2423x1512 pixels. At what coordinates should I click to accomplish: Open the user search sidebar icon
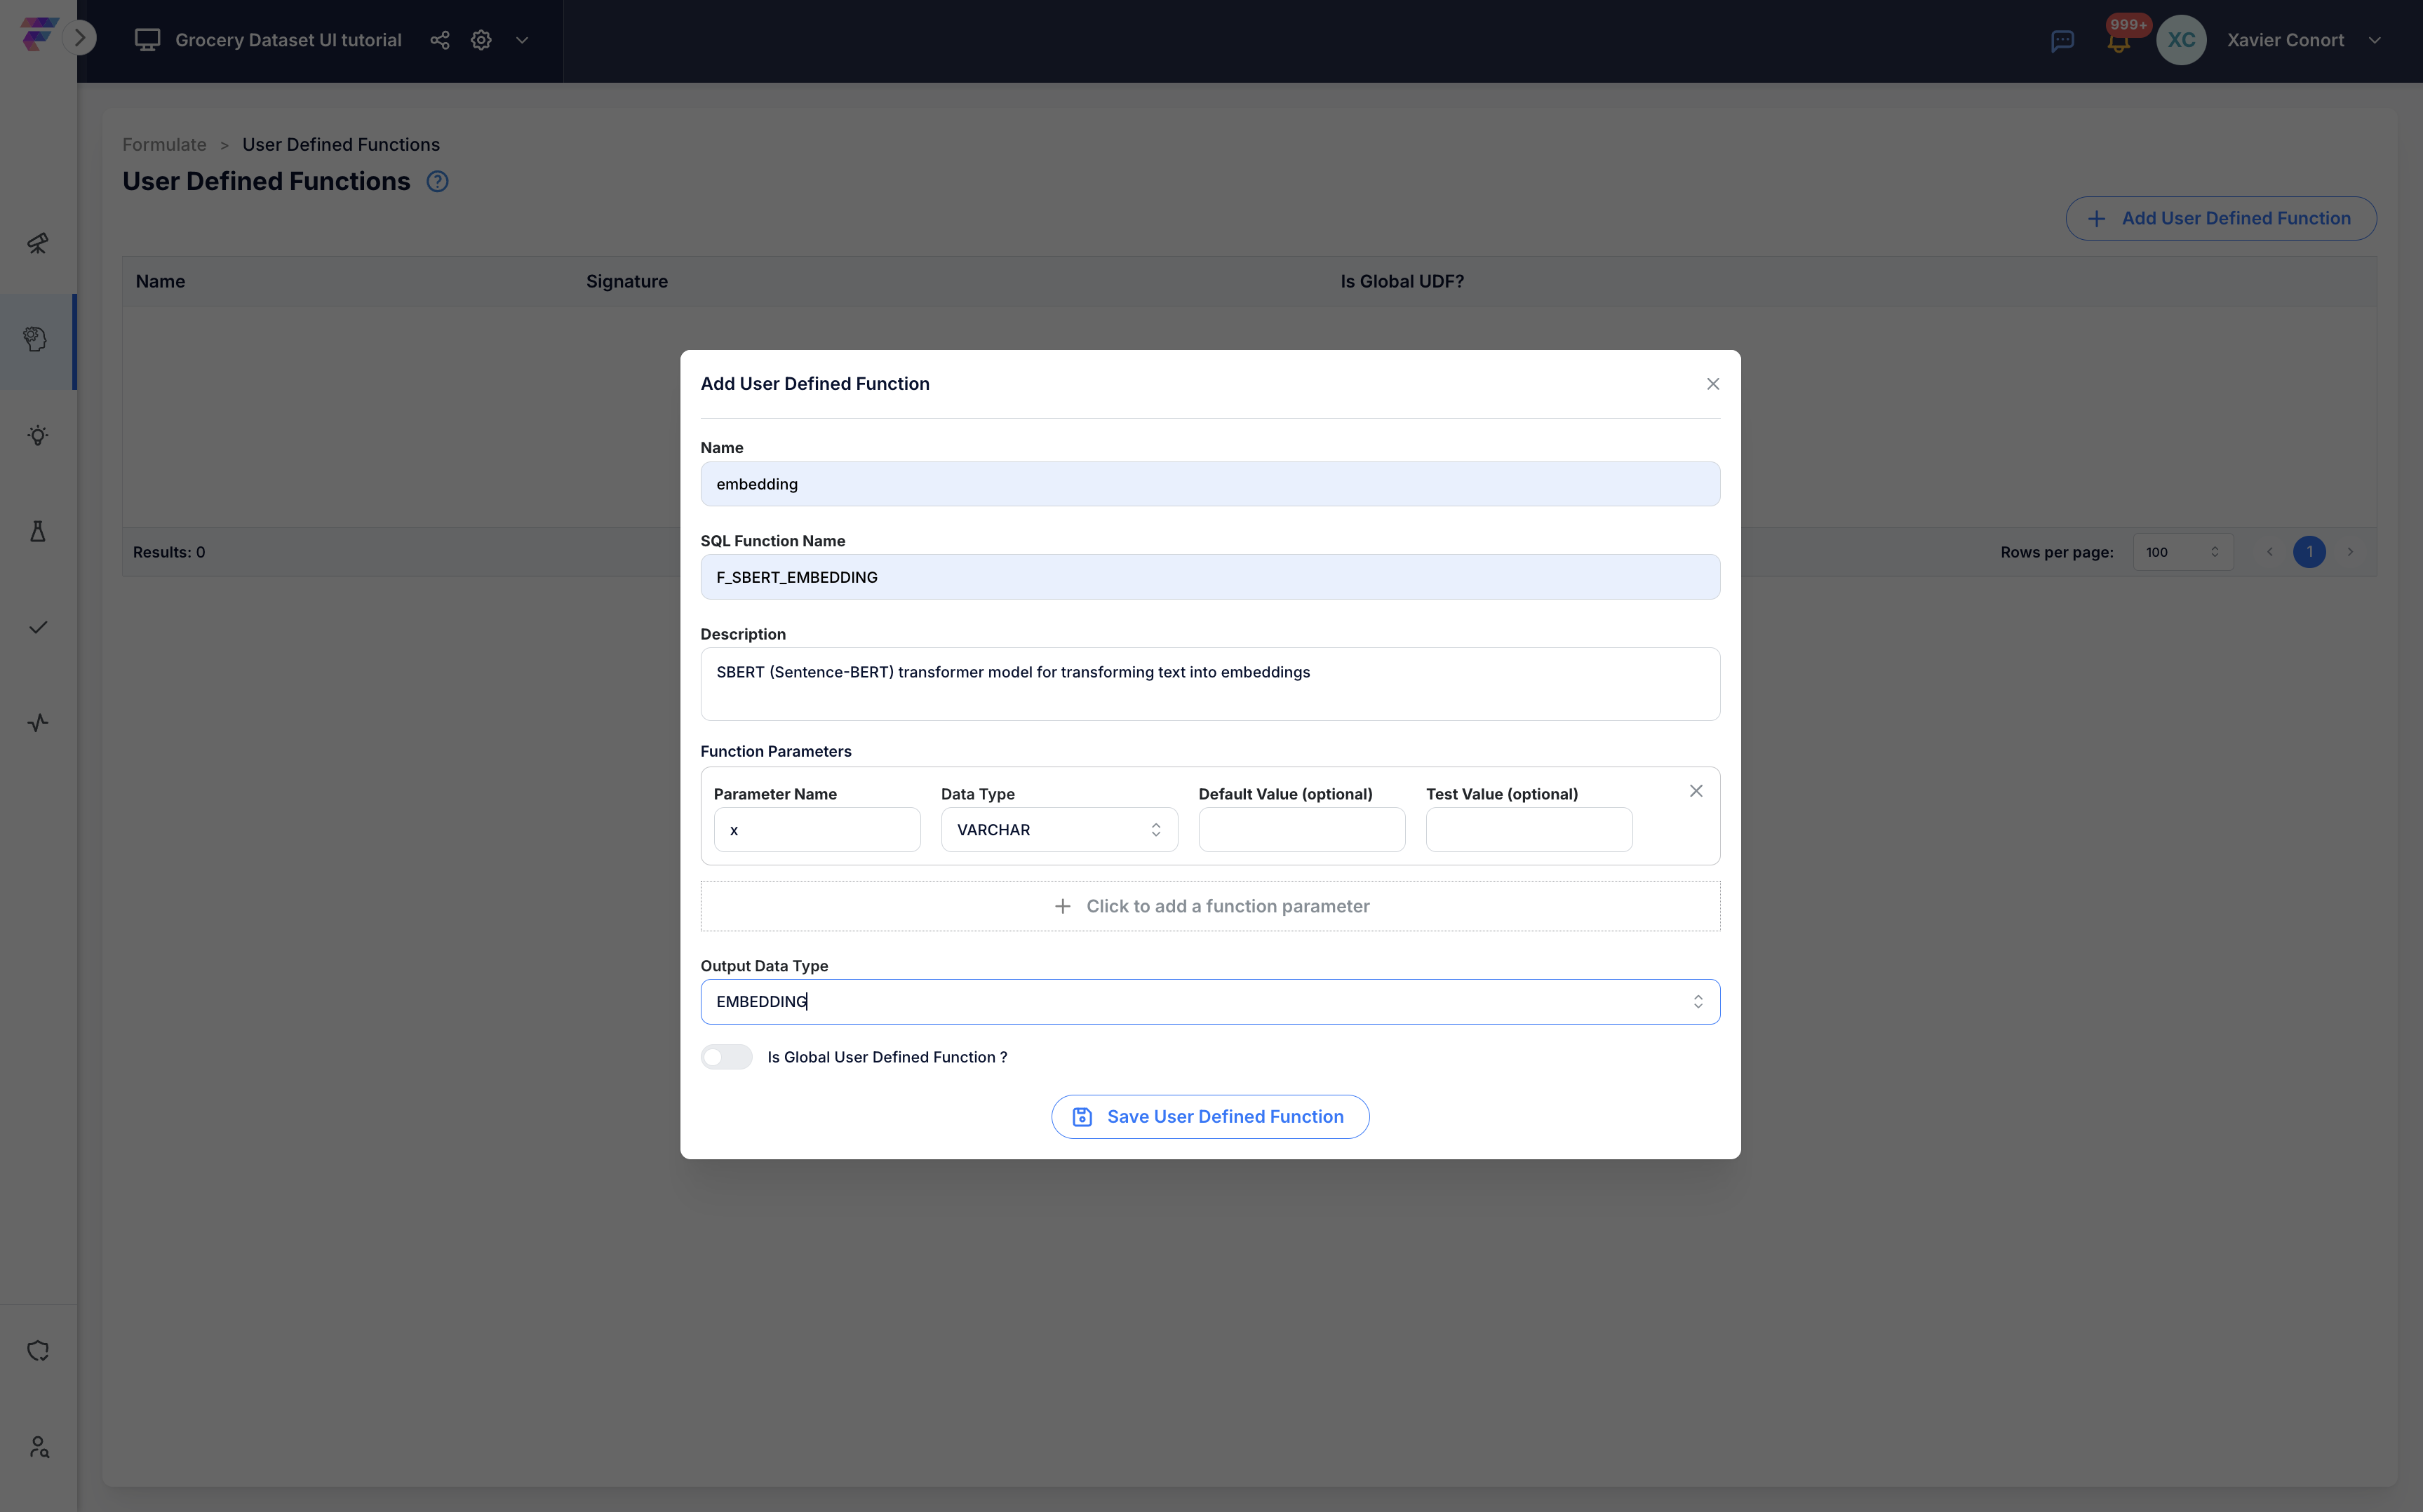pyautogui.click(x=38, y=1447)
